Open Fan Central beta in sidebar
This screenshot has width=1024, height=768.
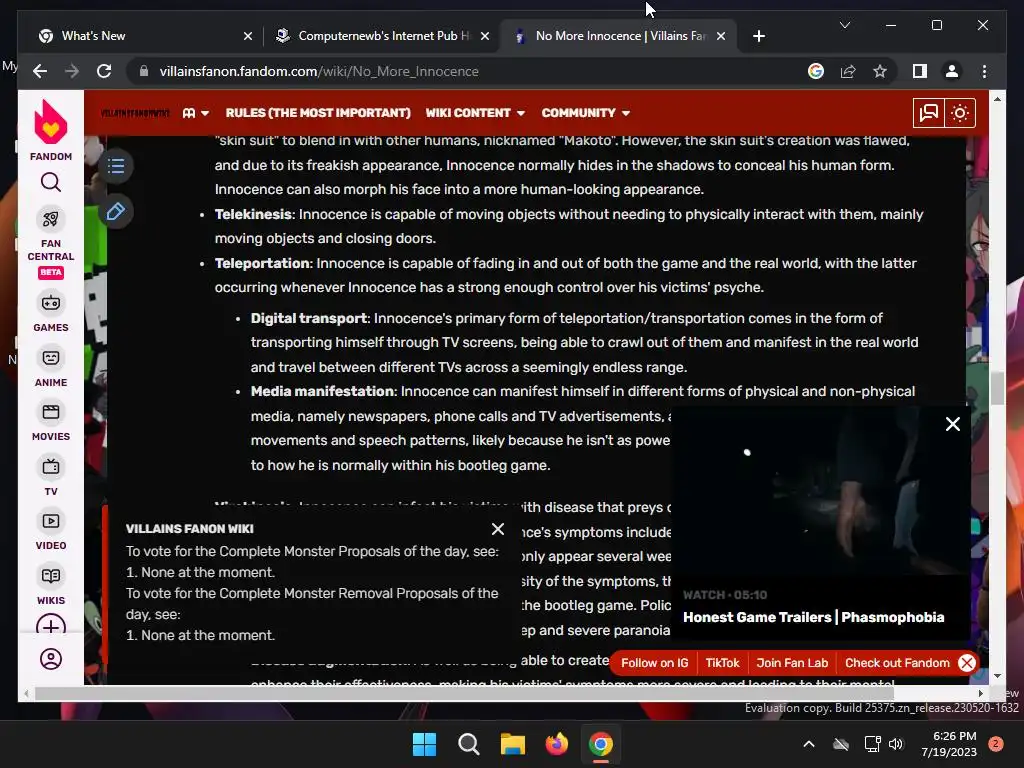(50, 244)
